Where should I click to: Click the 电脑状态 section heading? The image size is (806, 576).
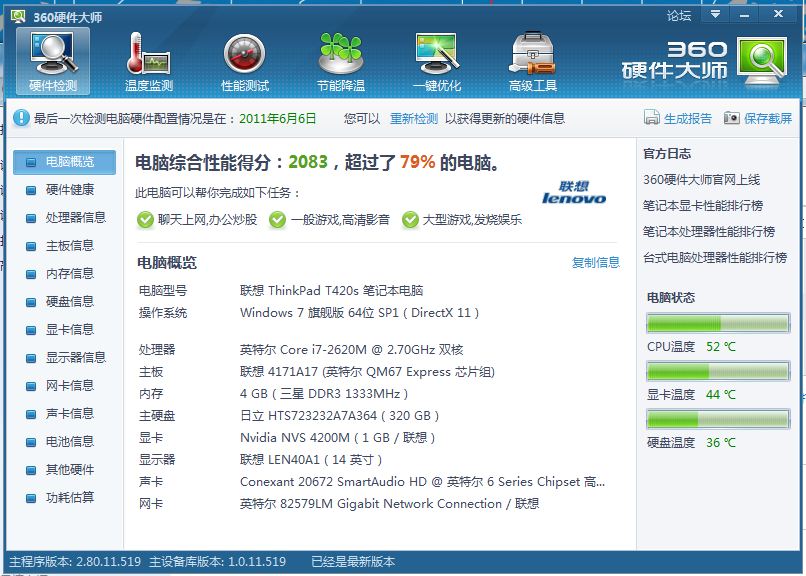[x=671, y=298]
